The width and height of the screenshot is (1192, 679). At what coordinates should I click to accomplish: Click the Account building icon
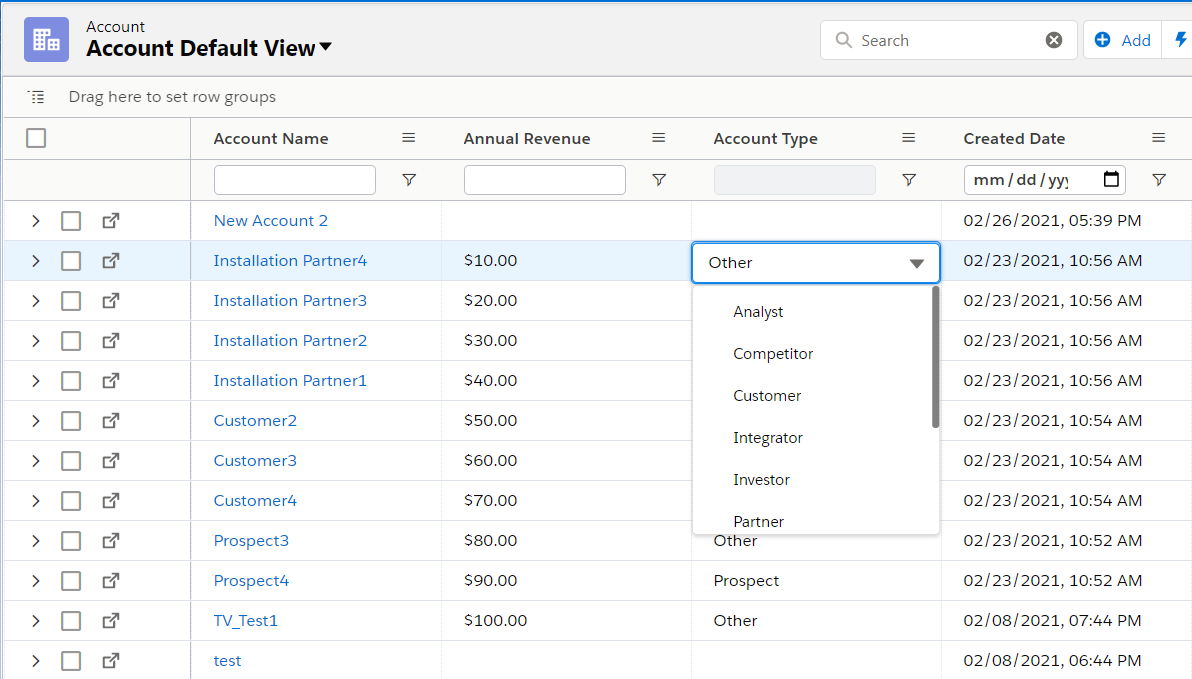click(x=46, y=39)
